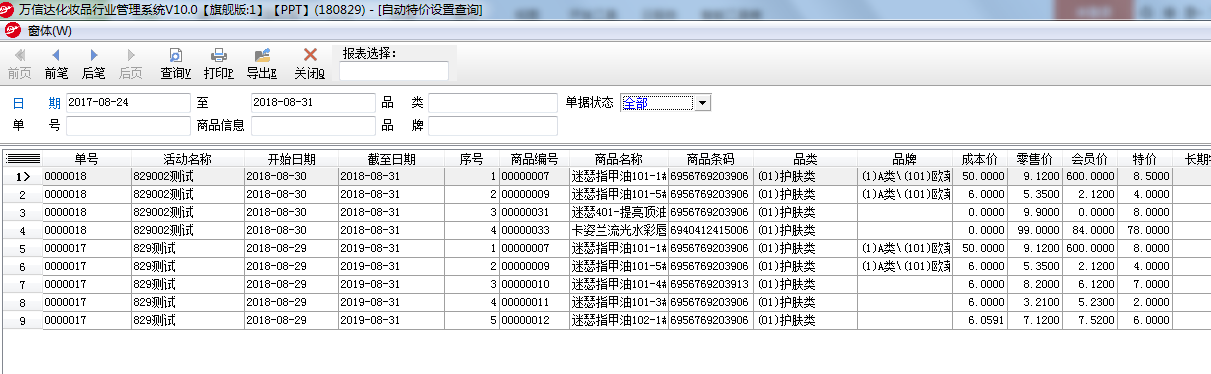This screenshot has width=1211, height=374.
Task: Click the 99.0000 retail price cell
Action: coord(1034,230)
